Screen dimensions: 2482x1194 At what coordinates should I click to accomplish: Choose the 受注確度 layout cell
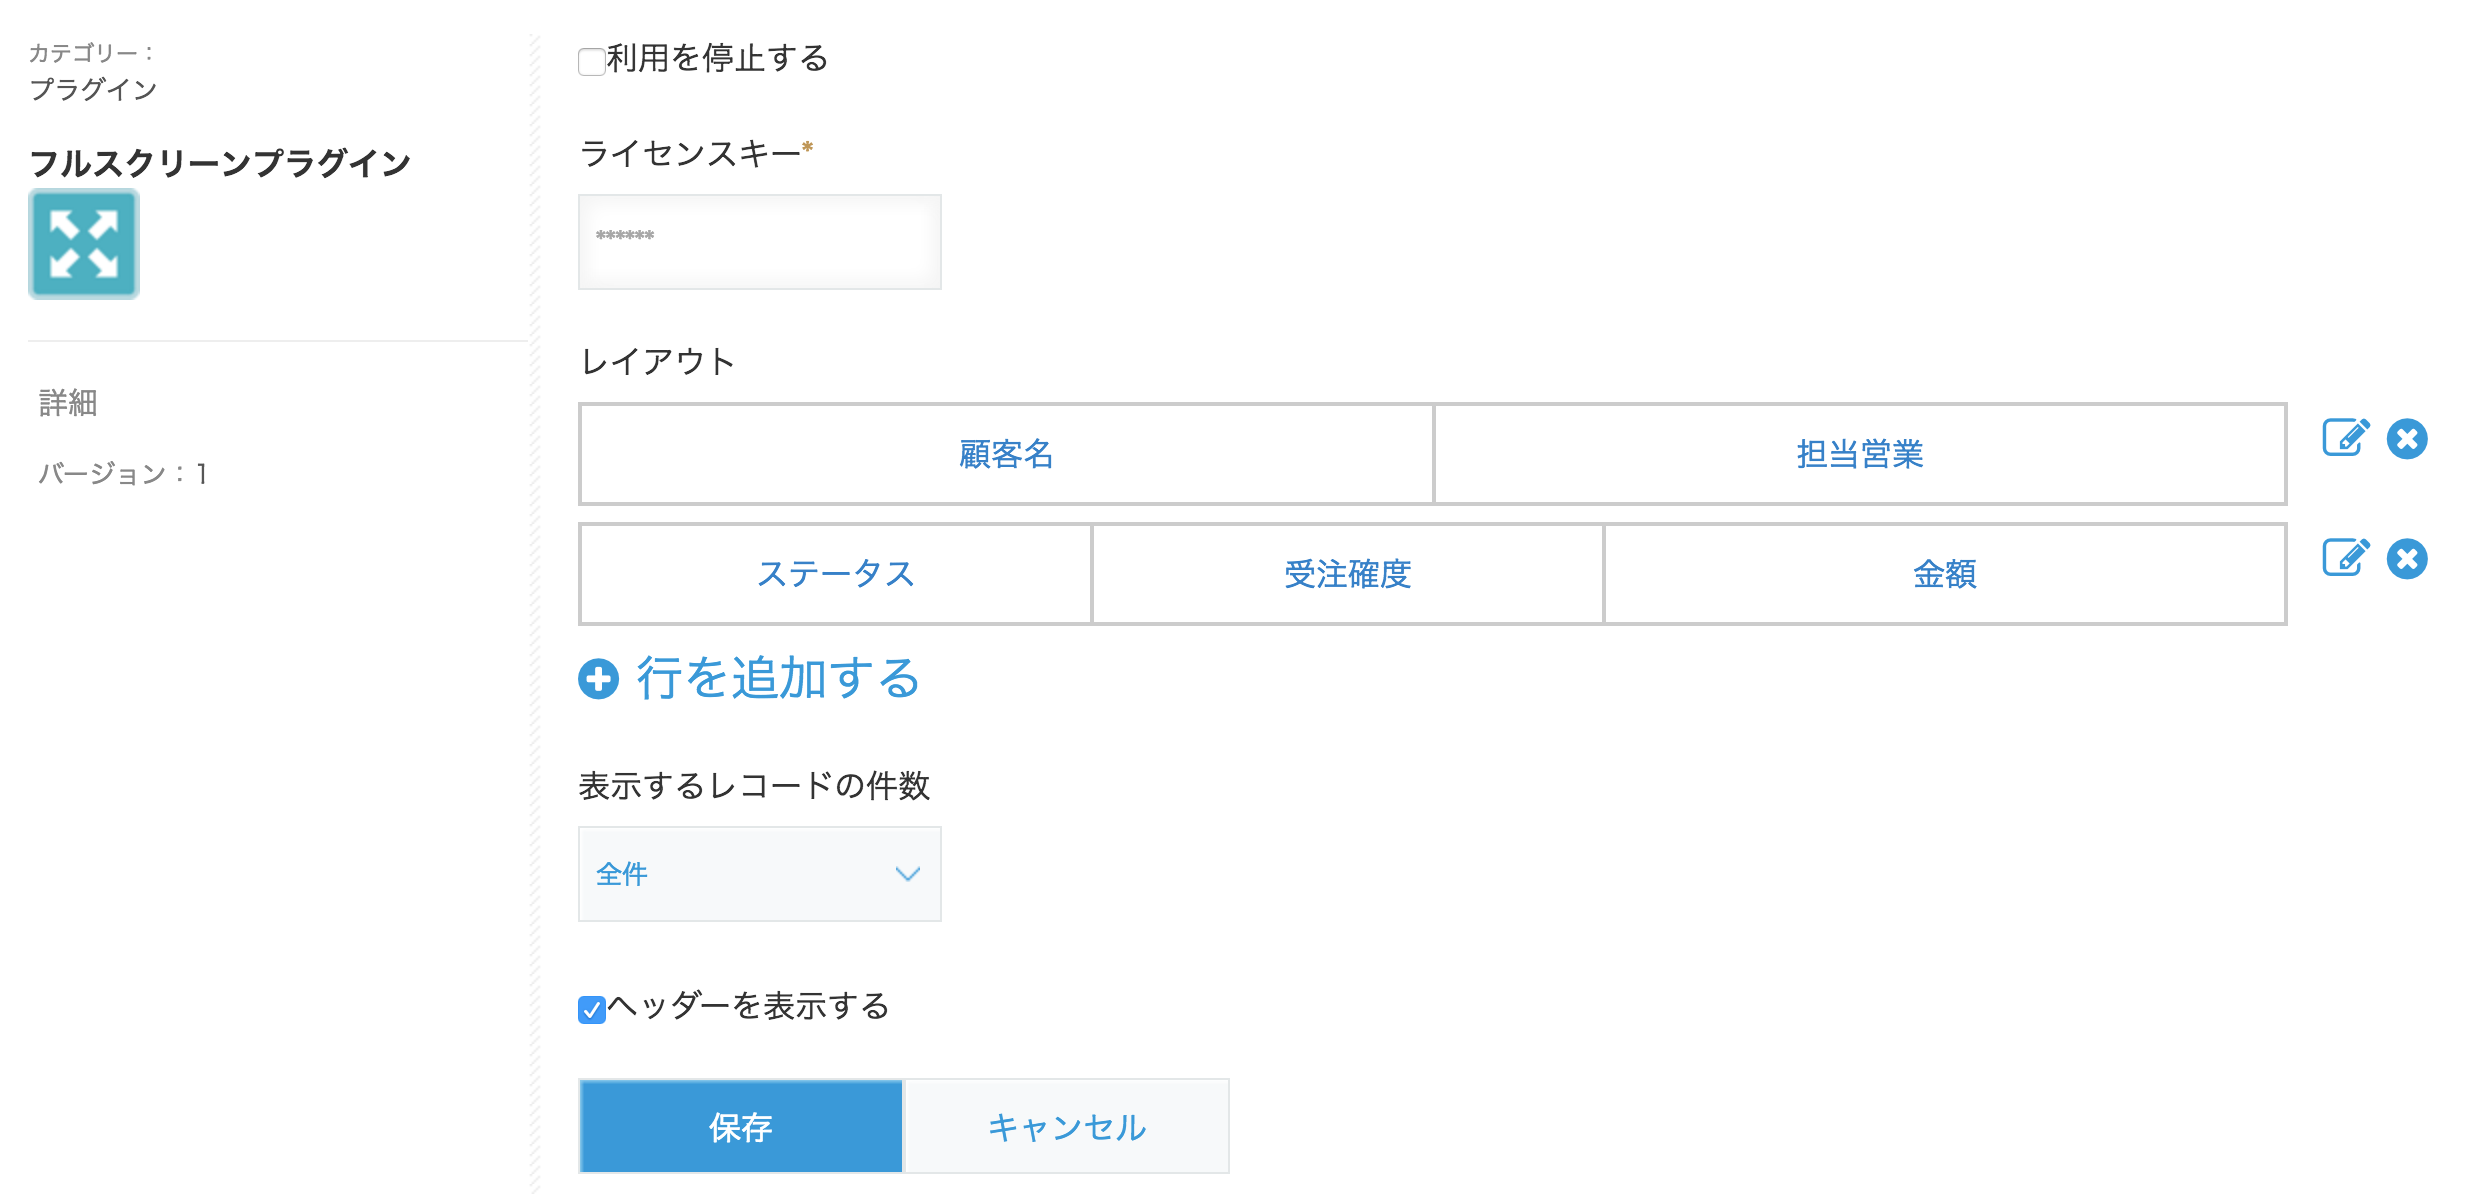(1347, 574)
